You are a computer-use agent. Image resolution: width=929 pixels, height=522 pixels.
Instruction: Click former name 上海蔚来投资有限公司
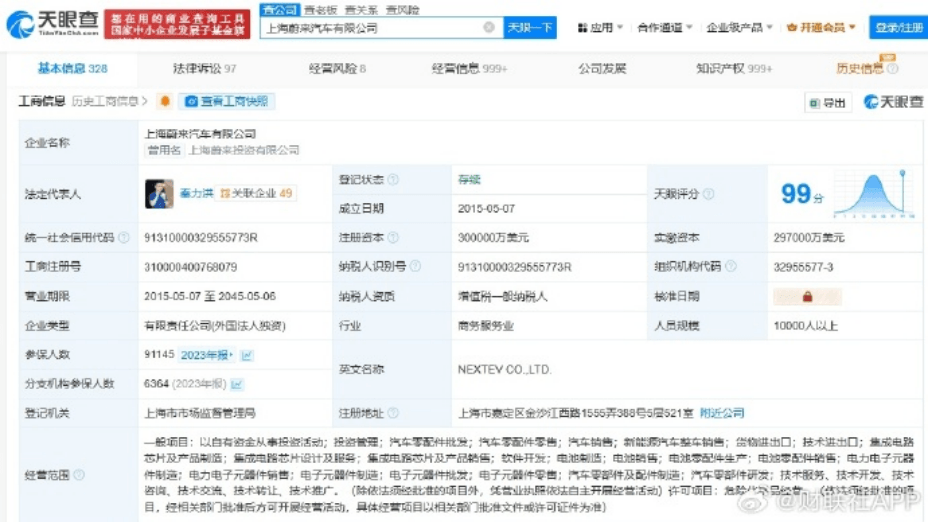pyautogui.click(x=244, y=150)
